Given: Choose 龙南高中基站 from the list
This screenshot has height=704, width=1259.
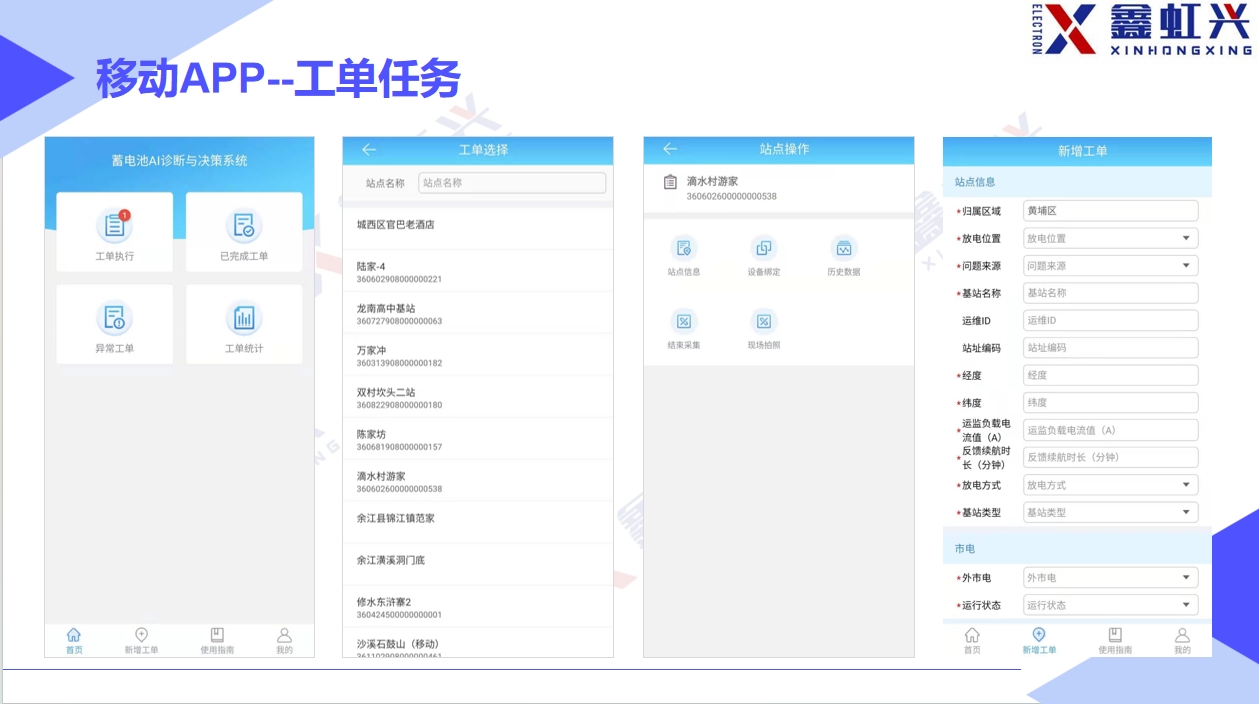Looking at the screenshot, I should (478, 313).
